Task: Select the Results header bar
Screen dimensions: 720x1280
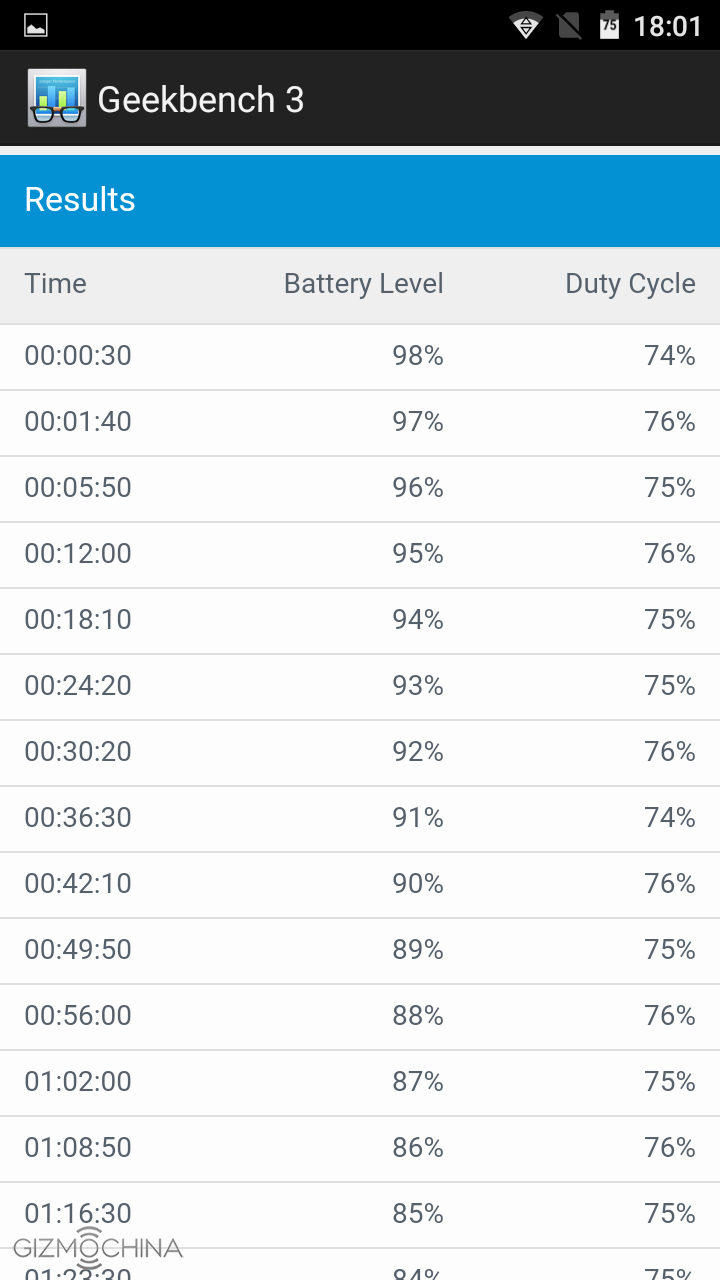Action: tap(360, 200)
